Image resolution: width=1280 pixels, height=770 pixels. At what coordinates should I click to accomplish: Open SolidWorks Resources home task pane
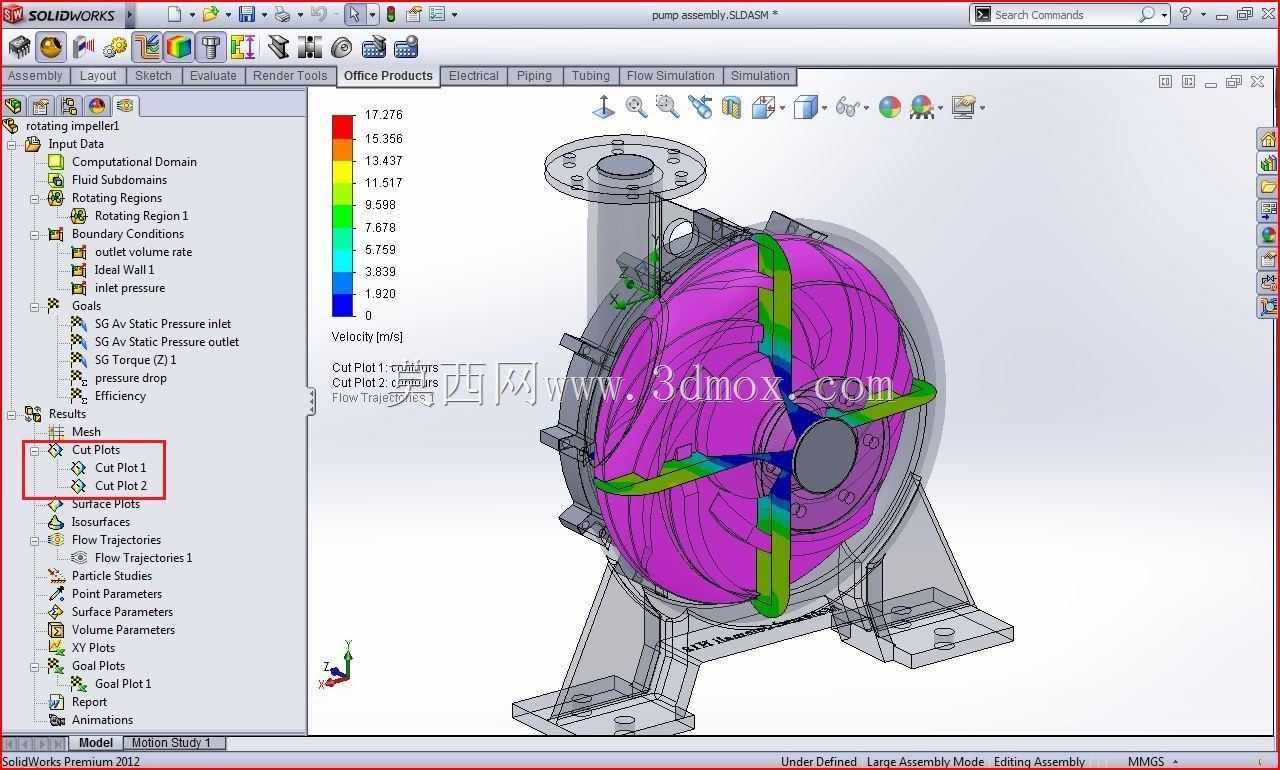click(x=1268, y=139)
